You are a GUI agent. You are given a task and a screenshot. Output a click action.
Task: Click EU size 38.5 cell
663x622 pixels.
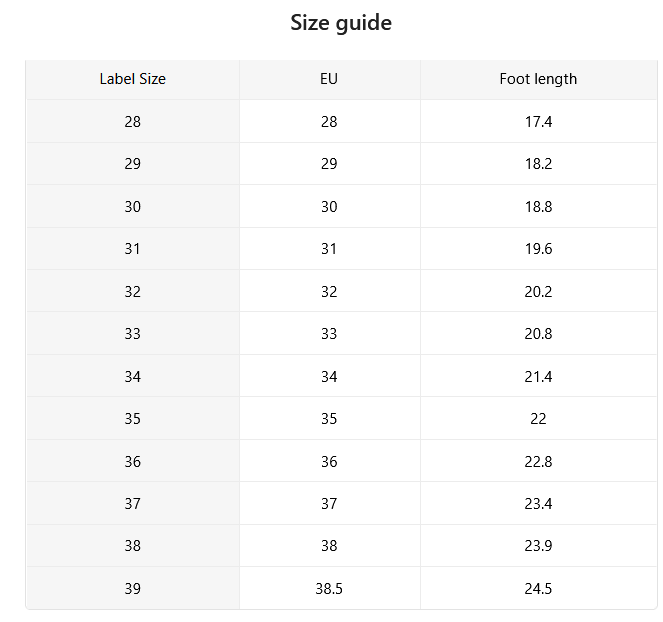point(329,589)
